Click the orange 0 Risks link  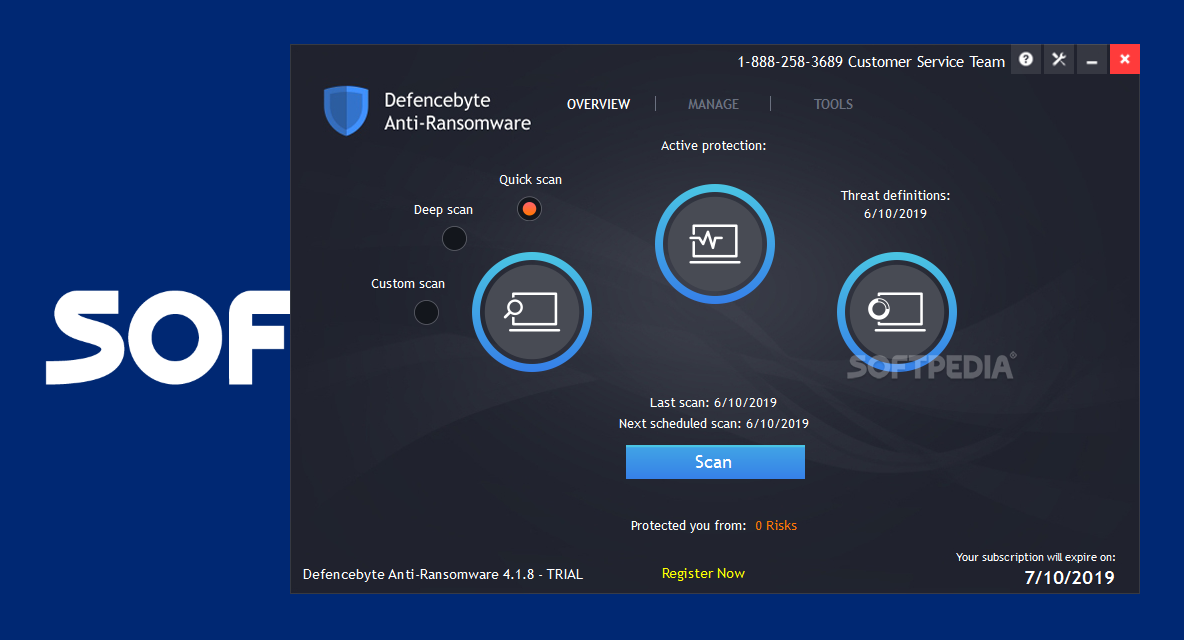click(x=776, y=525)
